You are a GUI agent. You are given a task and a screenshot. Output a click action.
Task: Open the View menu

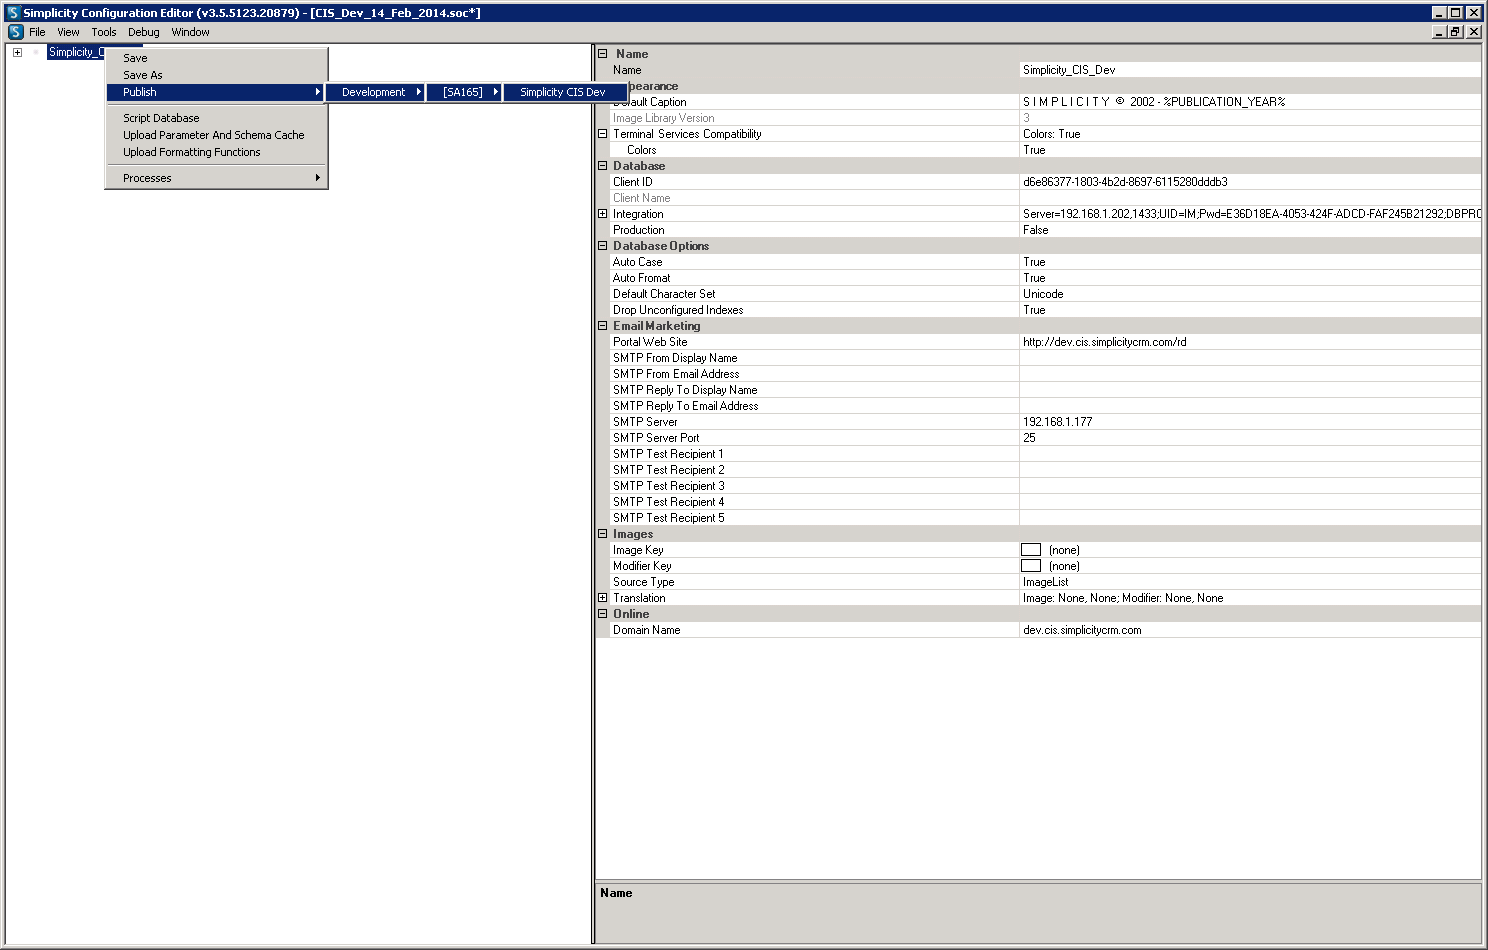coord(68,32)
